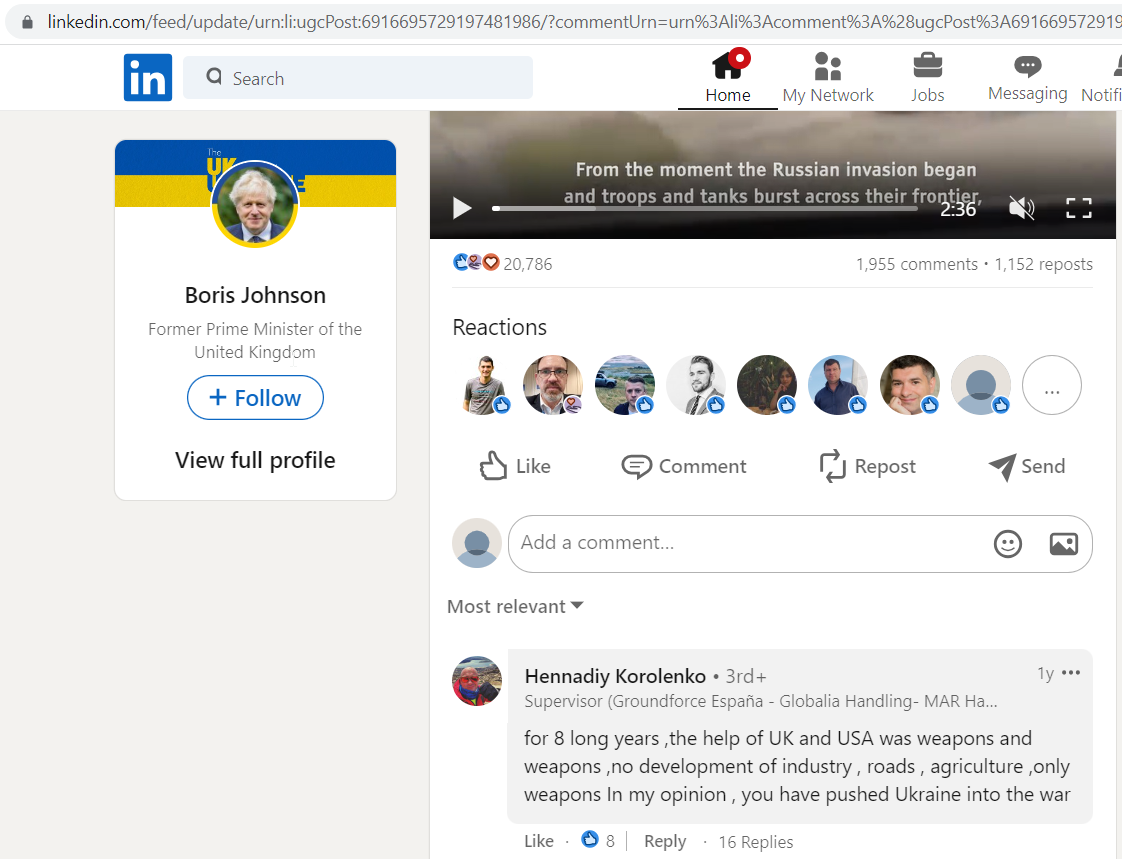
Task: Repost this post
Action: (867, 466)
